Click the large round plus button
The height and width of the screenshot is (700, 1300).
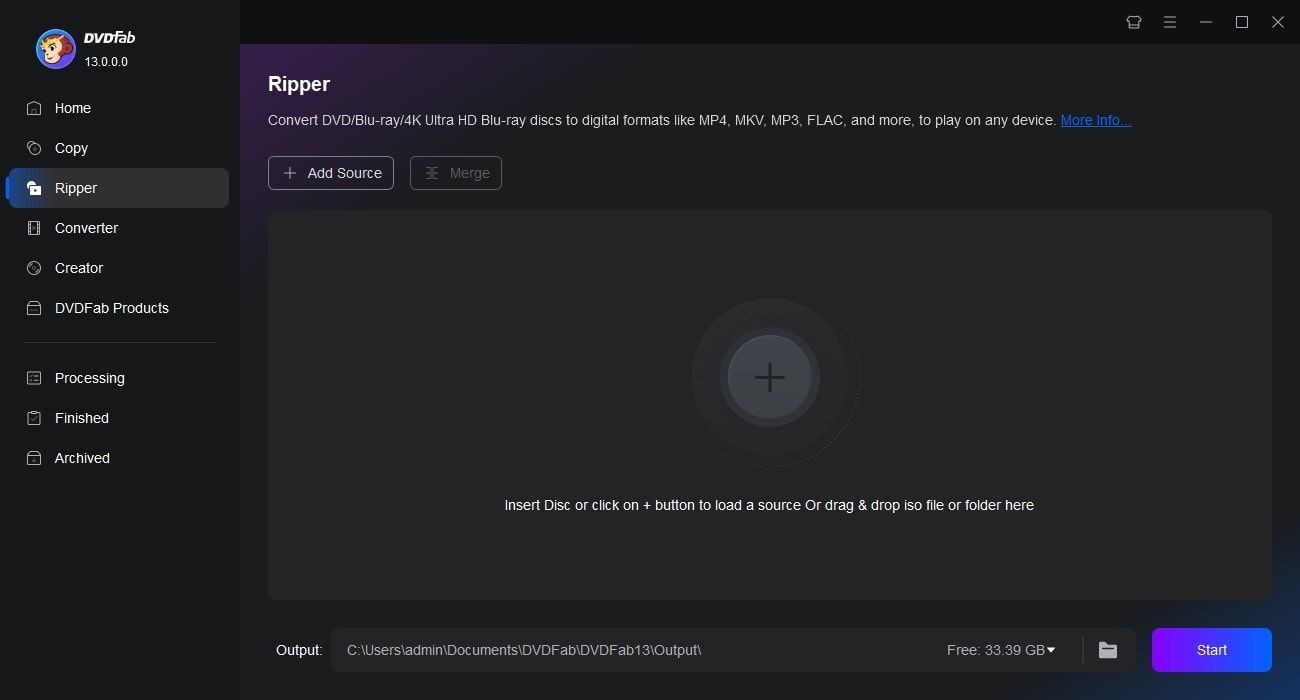click(x=769, y=377)
